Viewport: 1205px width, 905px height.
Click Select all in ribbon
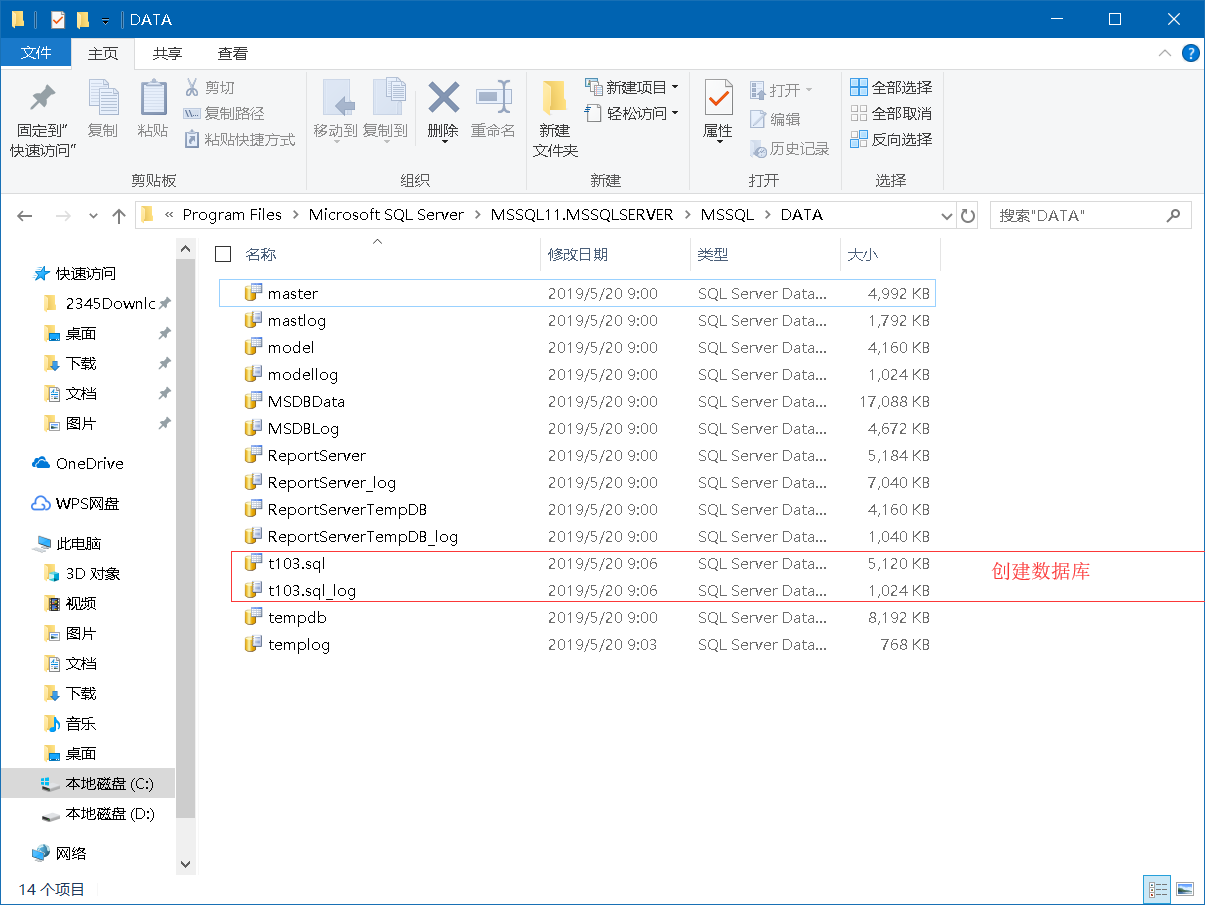pos(891,87)
